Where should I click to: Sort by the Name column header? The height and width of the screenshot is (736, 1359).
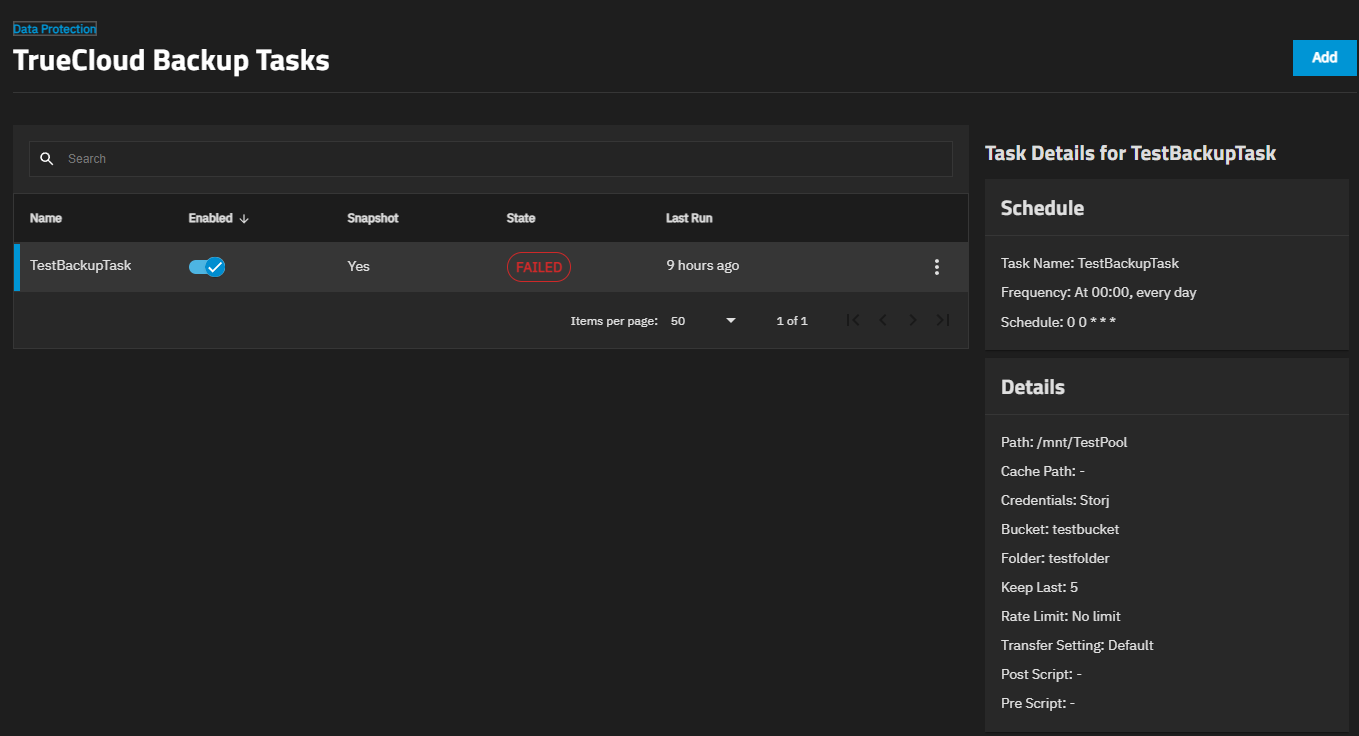point(46,218)
